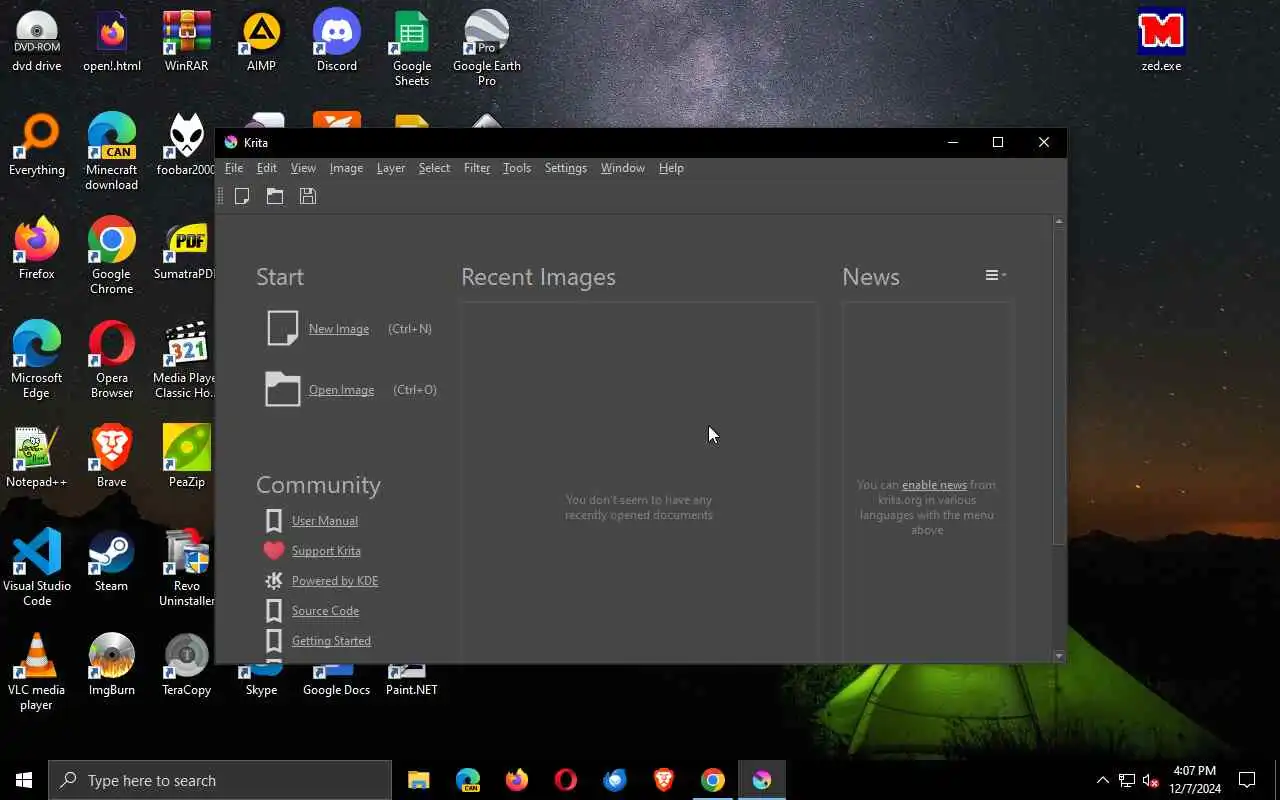Screen dimensions: 1280x800
Task: Open the Source Code link
Action: tap(325, 611)
